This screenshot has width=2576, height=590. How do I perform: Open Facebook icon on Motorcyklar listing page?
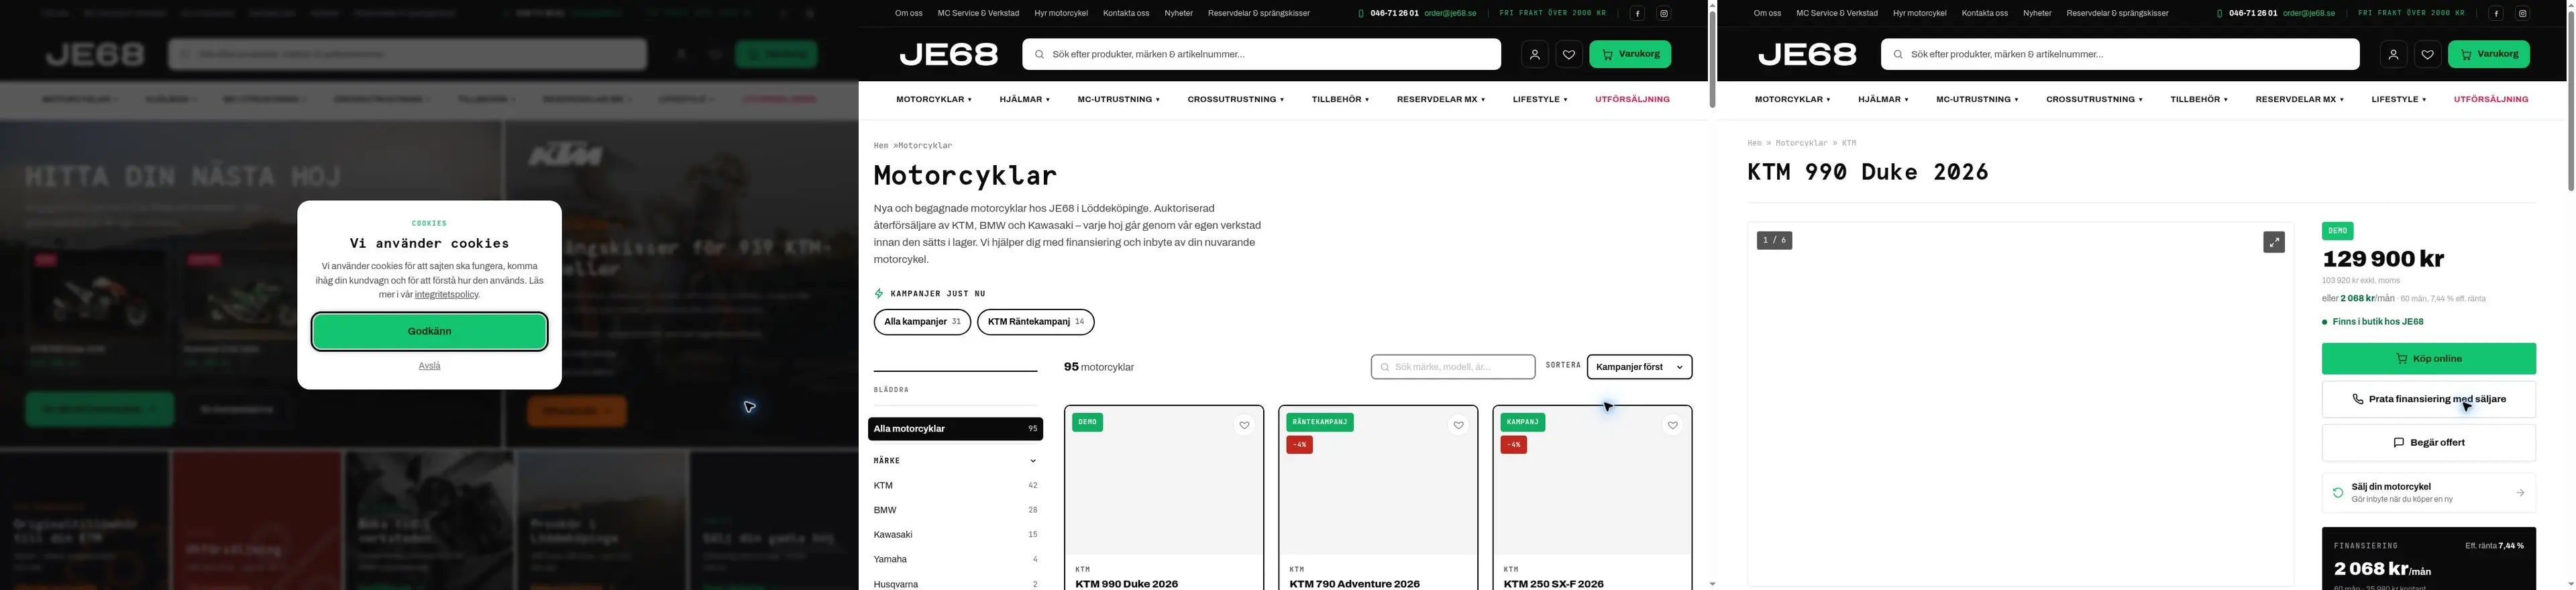pos(1637,14)
